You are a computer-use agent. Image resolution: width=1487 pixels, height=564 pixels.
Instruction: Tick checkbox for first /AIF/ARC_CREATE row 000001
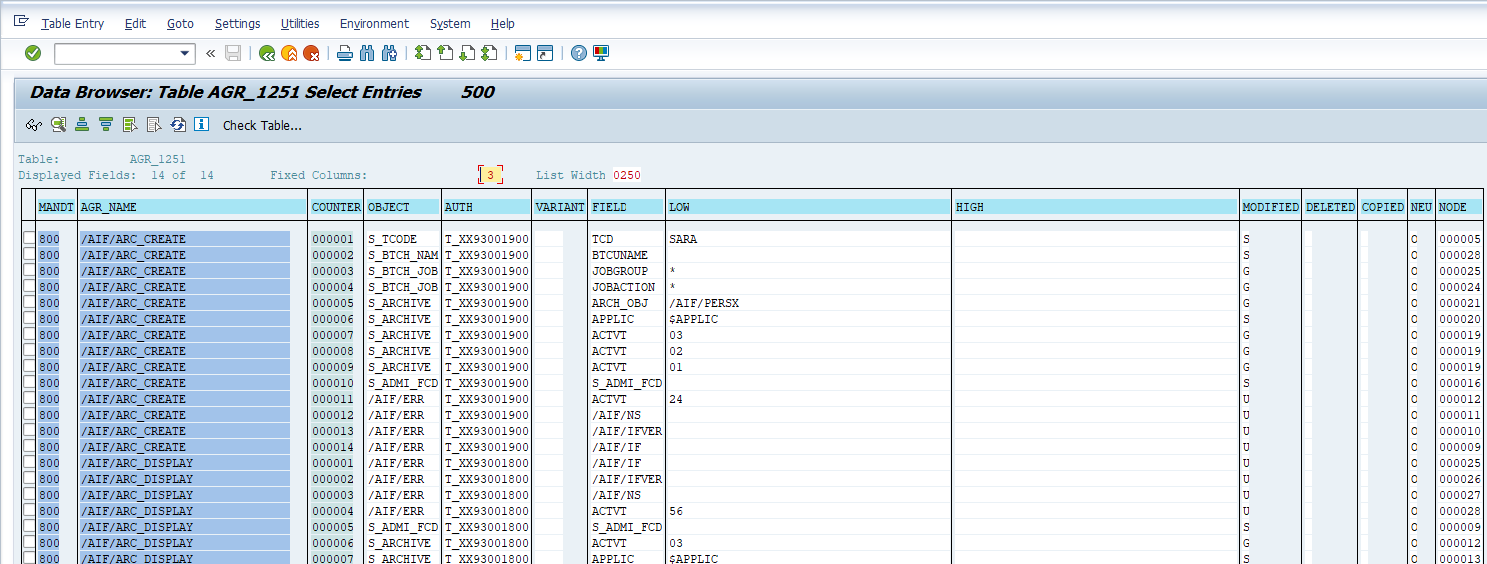29,239
